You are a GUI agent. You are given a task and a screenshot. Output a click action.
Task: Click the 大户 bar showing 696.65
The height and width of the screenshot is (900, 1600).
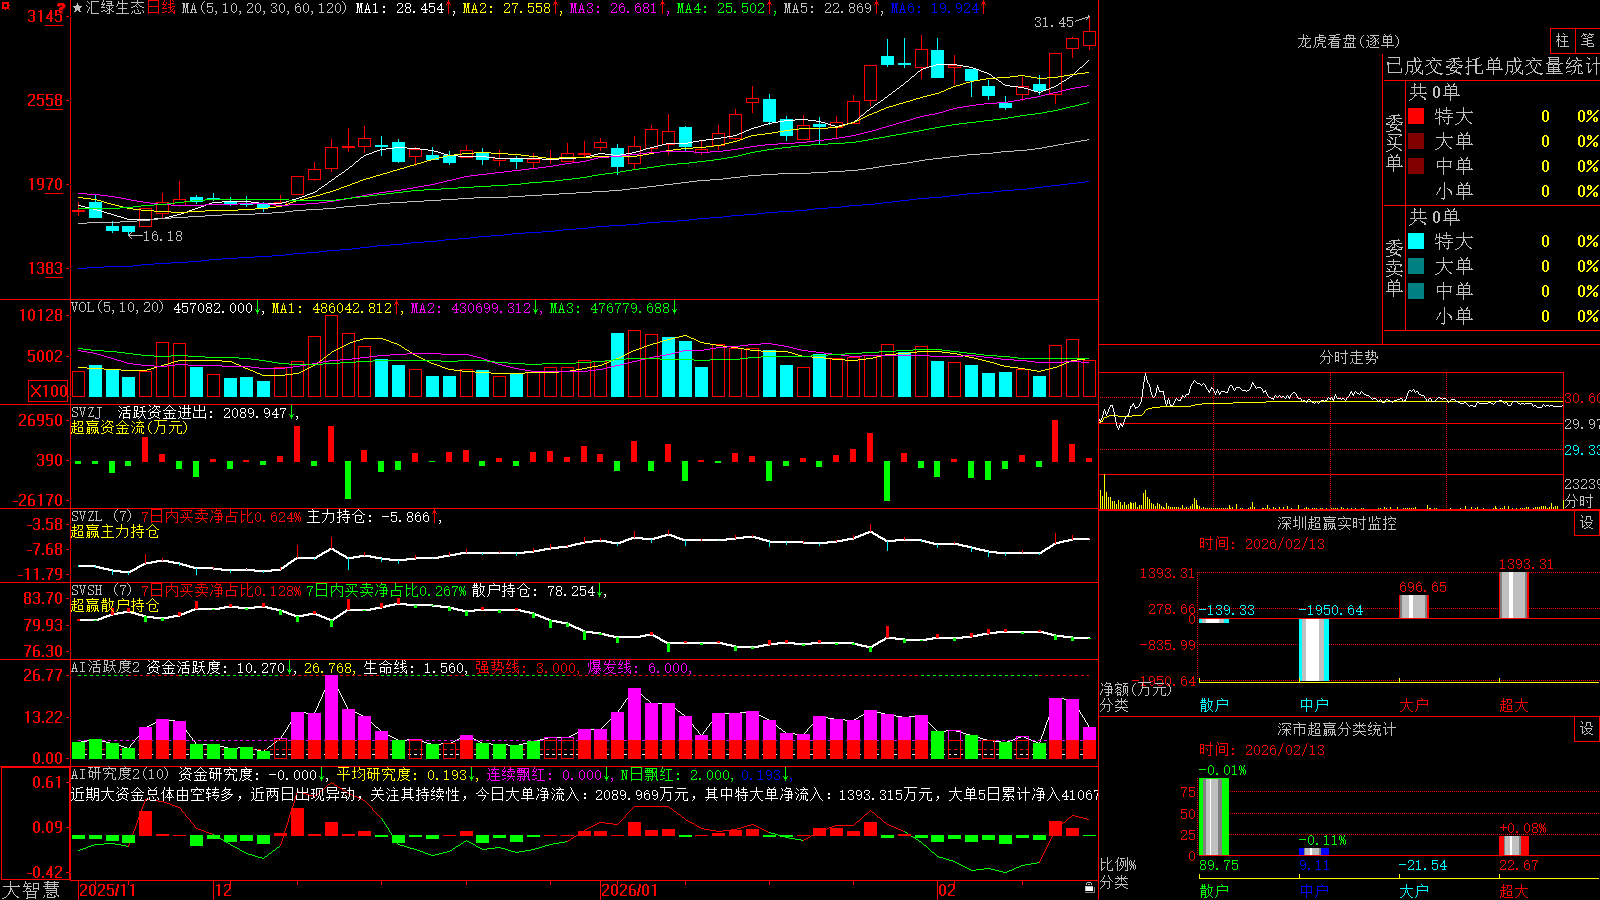tap(1414, 607)
